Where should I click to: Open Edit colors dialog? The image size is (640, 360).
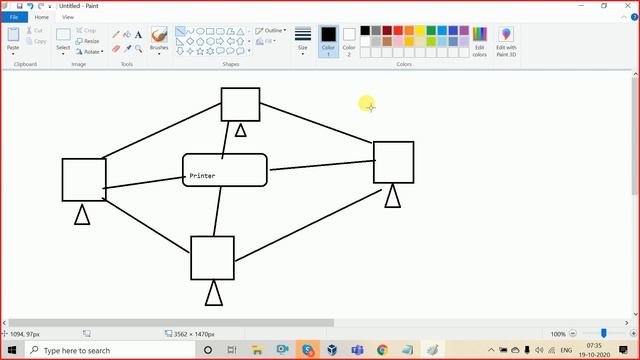point(480,41)
